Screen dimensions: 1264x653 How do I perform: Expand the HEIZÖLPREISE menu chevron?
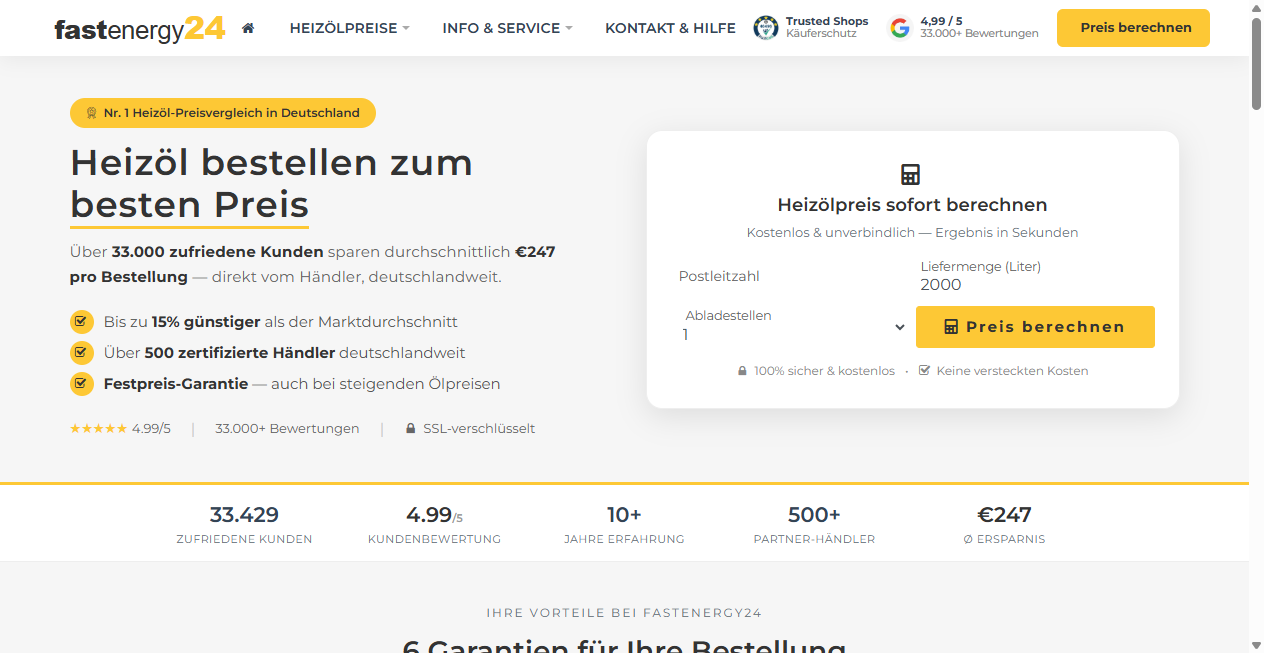406,28
